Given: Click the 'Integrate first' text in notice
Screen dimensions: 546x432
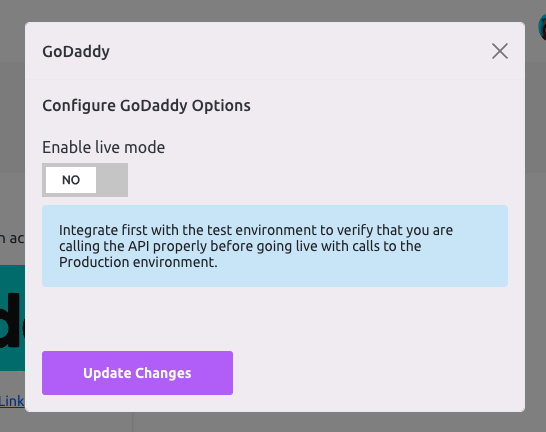Looking at the screenshot, I should click(x=98, y=230).
